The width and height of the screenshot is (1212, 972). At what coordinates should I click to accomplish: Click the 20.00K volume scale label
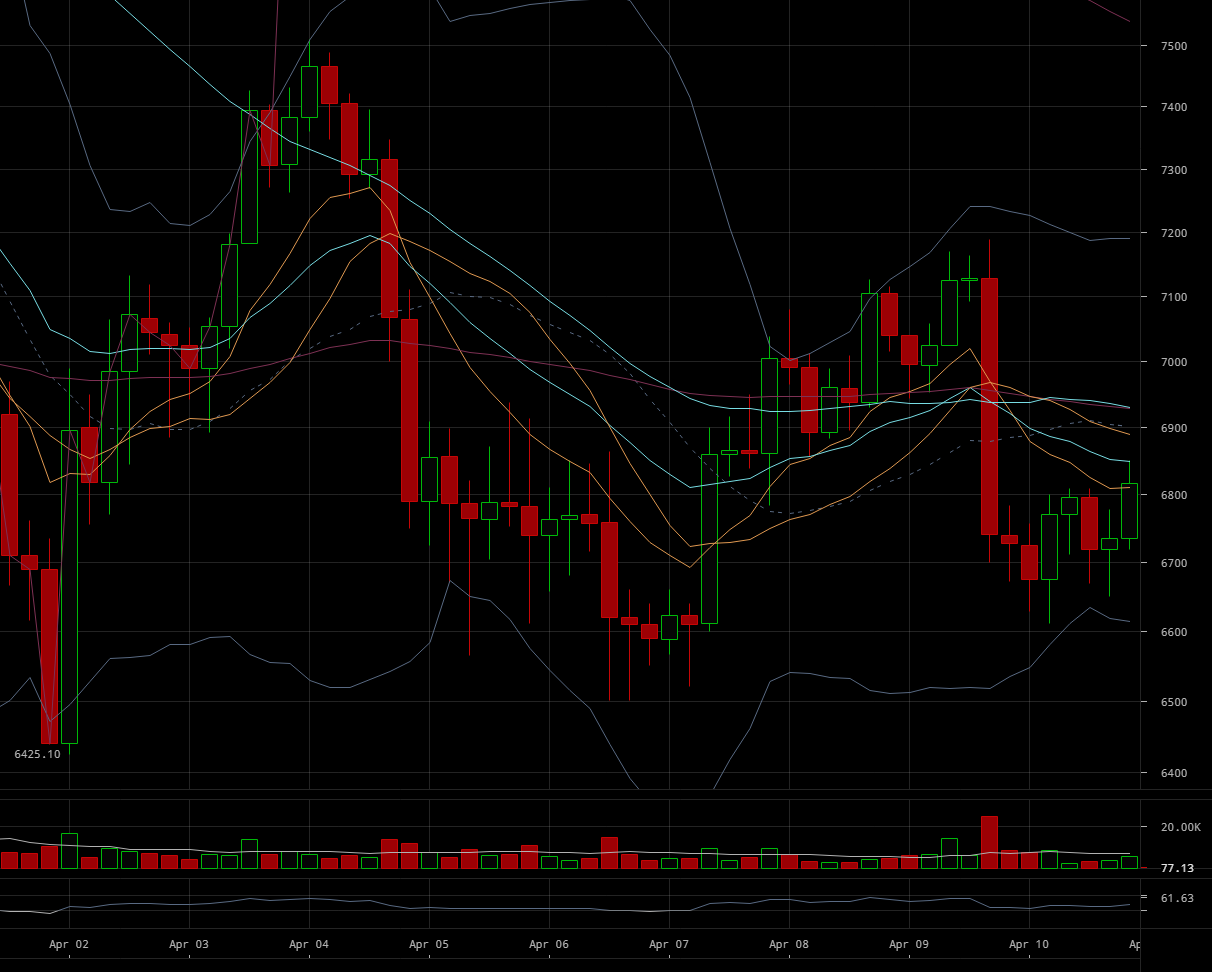[x=1180, y=828]
